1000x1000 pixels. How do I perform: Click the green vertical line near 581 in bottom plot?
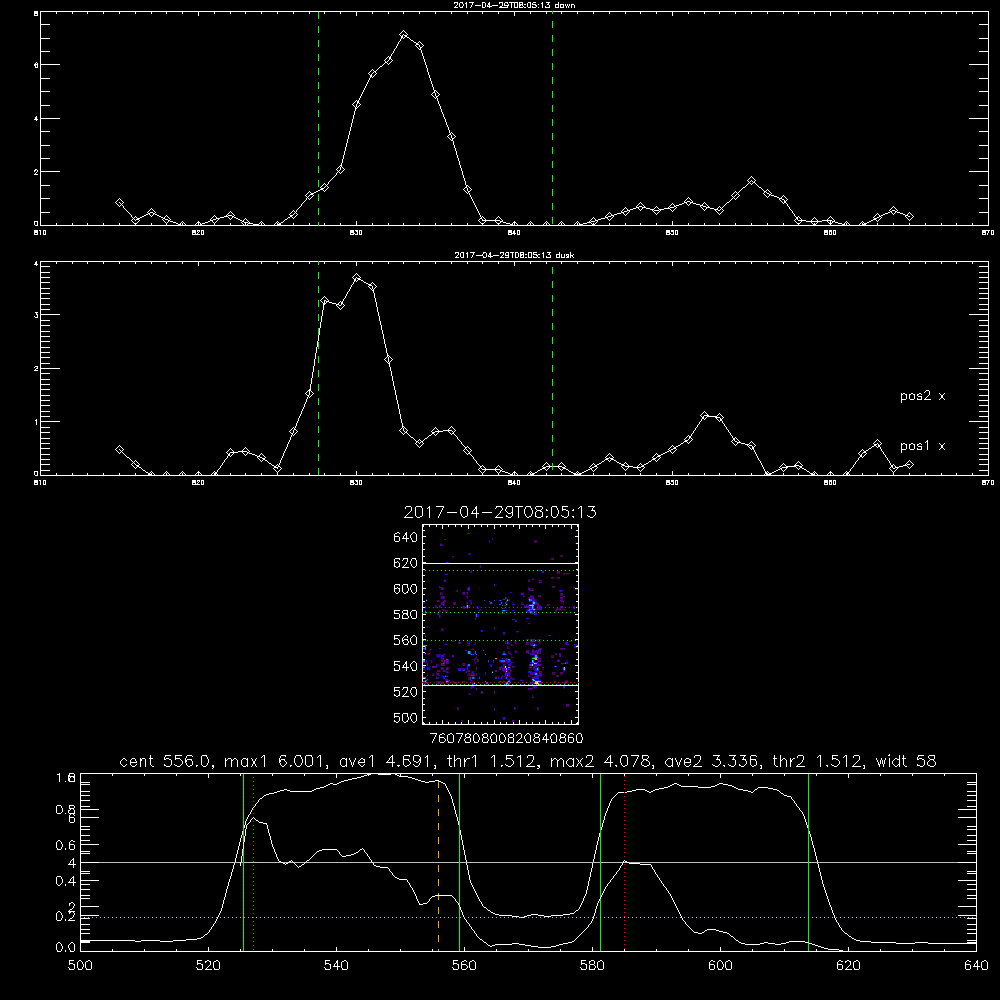(600, 862)
